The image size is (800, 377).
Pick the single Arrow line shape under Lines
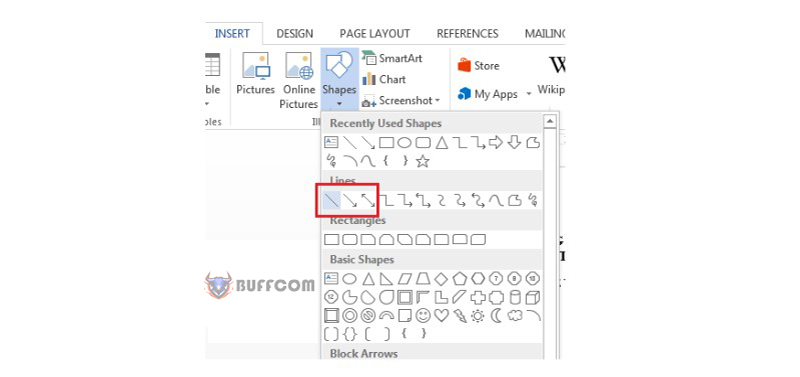[350, 200]
